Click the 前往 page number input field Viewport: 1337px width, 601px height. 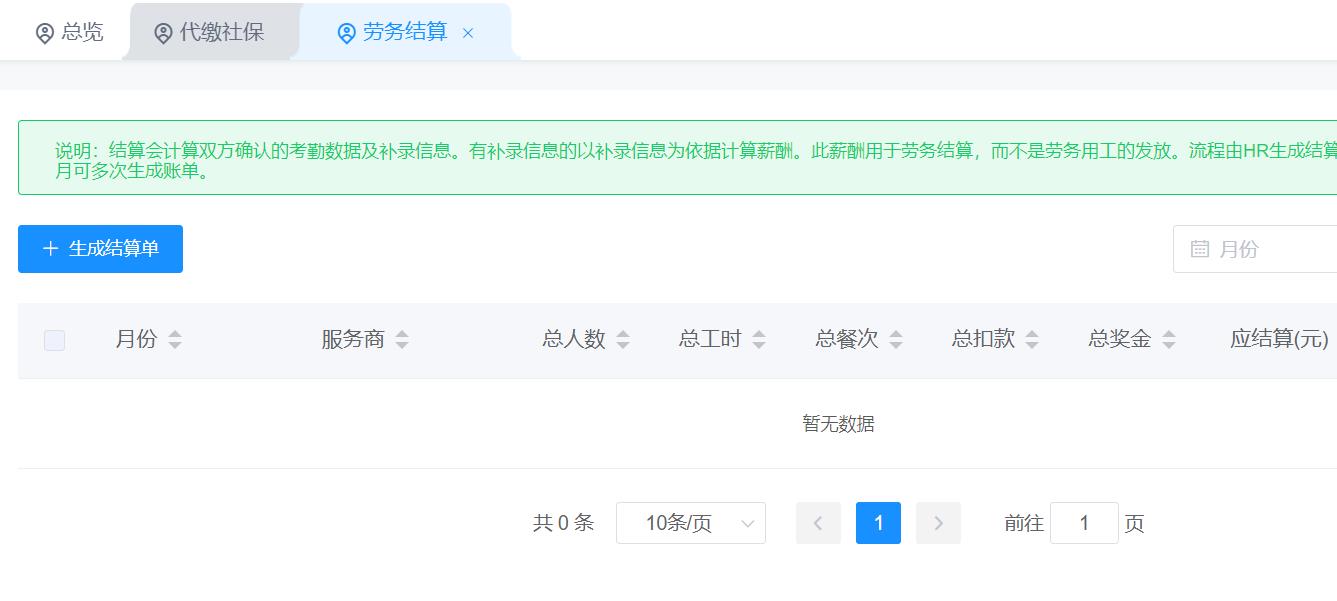click(1084, 522)
